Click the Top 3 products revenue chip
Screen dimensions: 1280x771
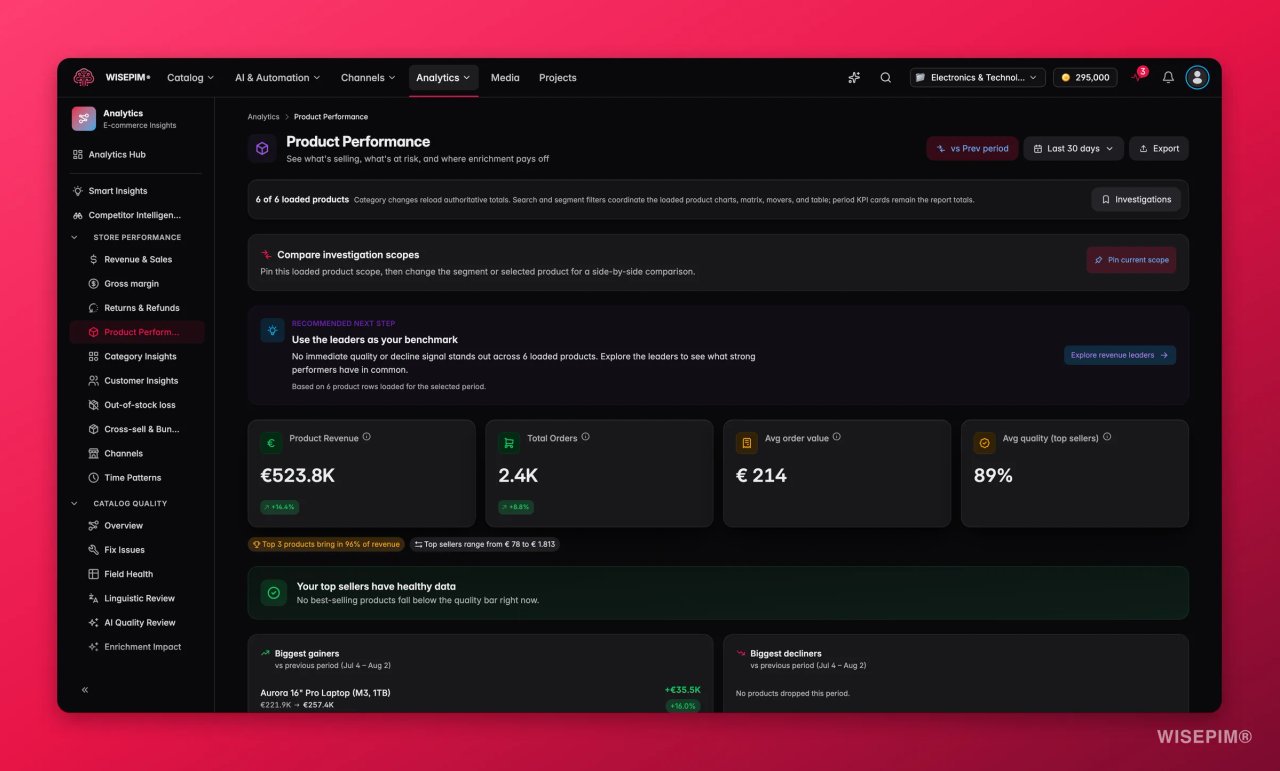point(326,545)
